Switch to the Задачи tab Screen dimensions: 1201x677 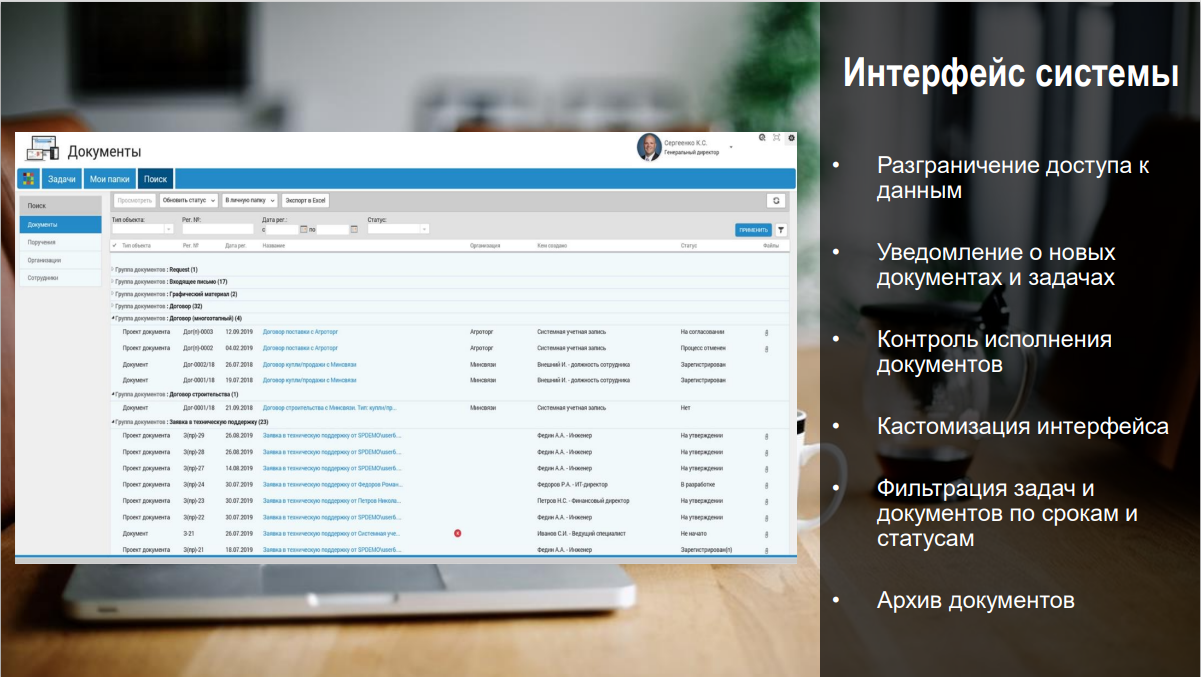62,178
